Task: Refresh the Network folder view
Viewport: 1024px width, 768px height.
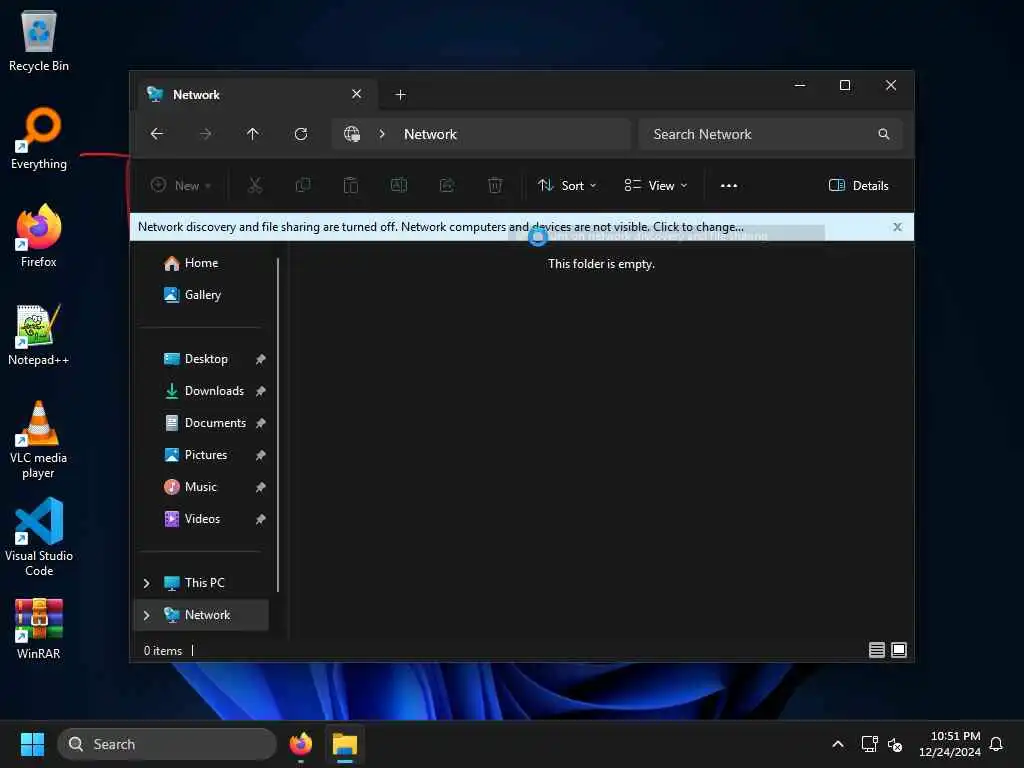Action: point(301,134)
